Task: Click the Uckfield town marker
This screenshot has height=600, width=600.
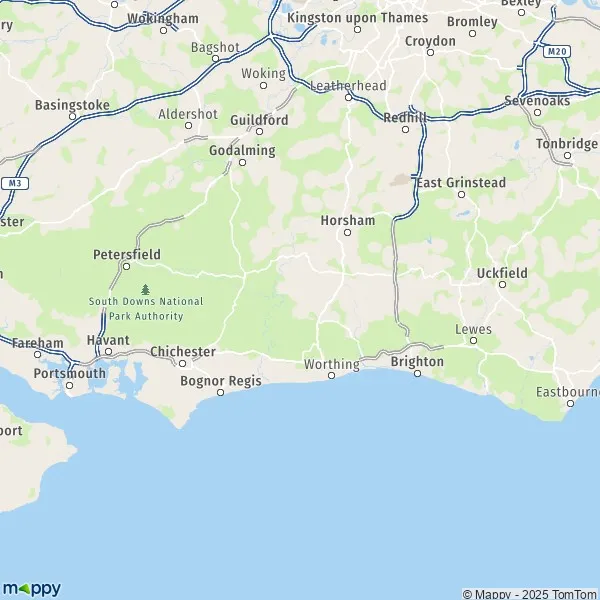Action: click(x=502, y=284)
